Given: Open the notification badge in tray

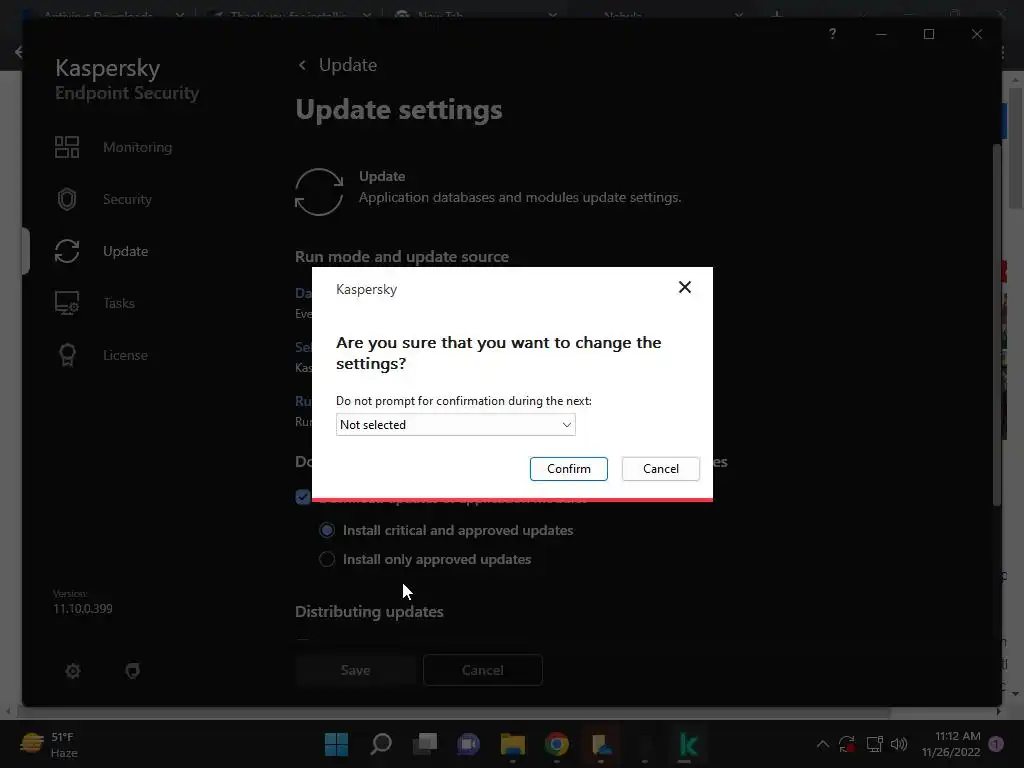Looking at the screenshot, I should tap(996, 744).
